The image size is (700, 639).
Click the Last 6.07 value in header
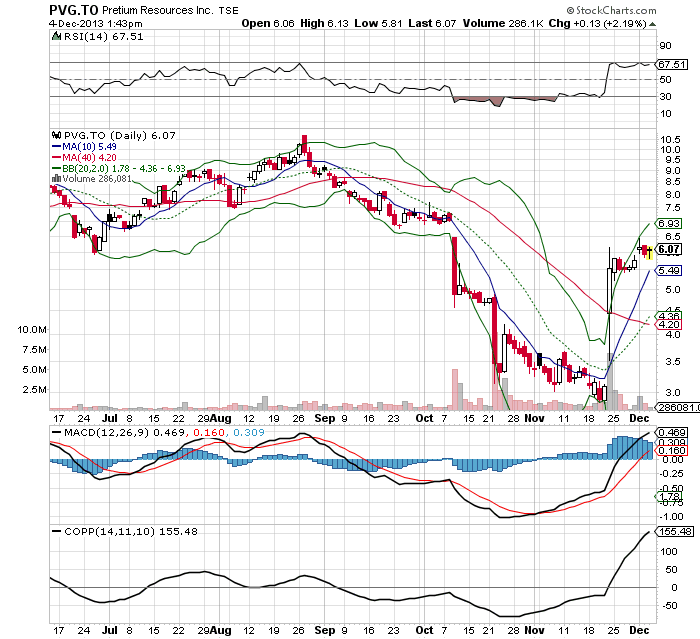(432, 24)
